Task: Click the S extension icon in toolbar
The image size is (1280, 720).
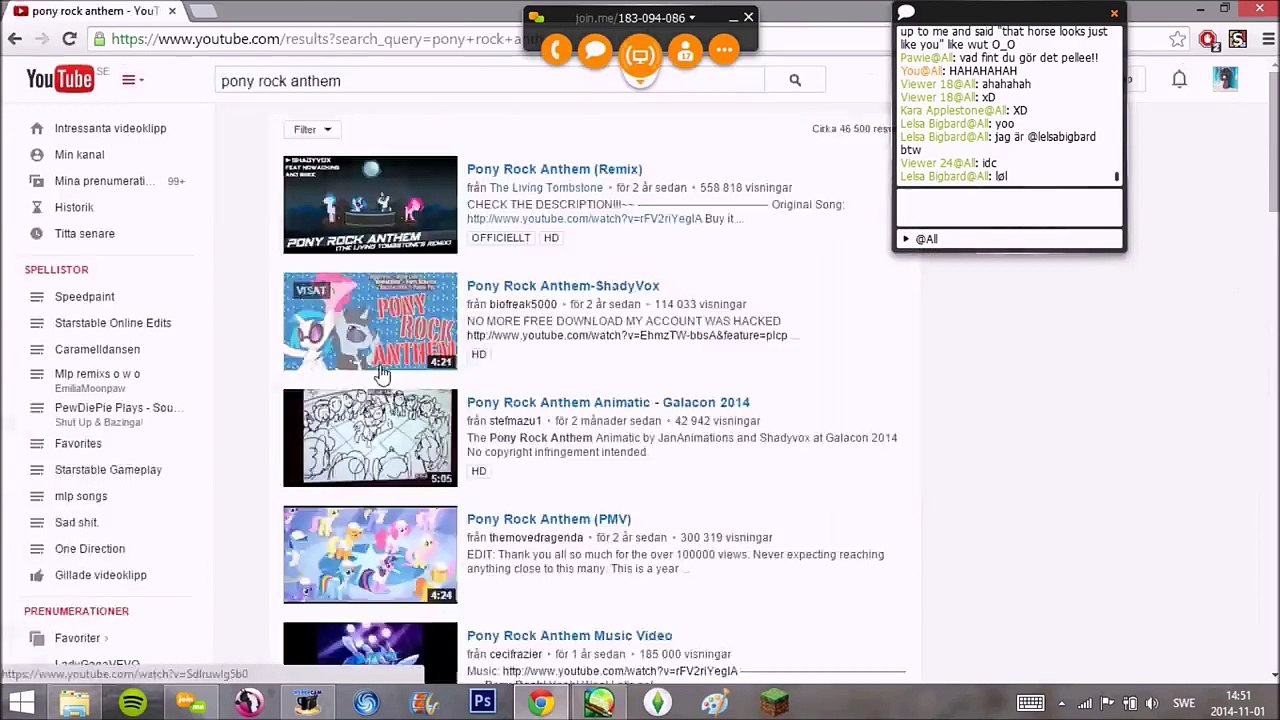Action: click(x=1238, y=39)
